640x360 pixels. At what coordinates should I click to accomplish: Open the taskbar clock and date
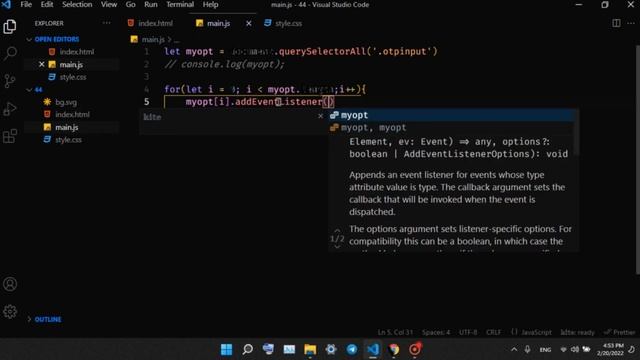(611, 349)
